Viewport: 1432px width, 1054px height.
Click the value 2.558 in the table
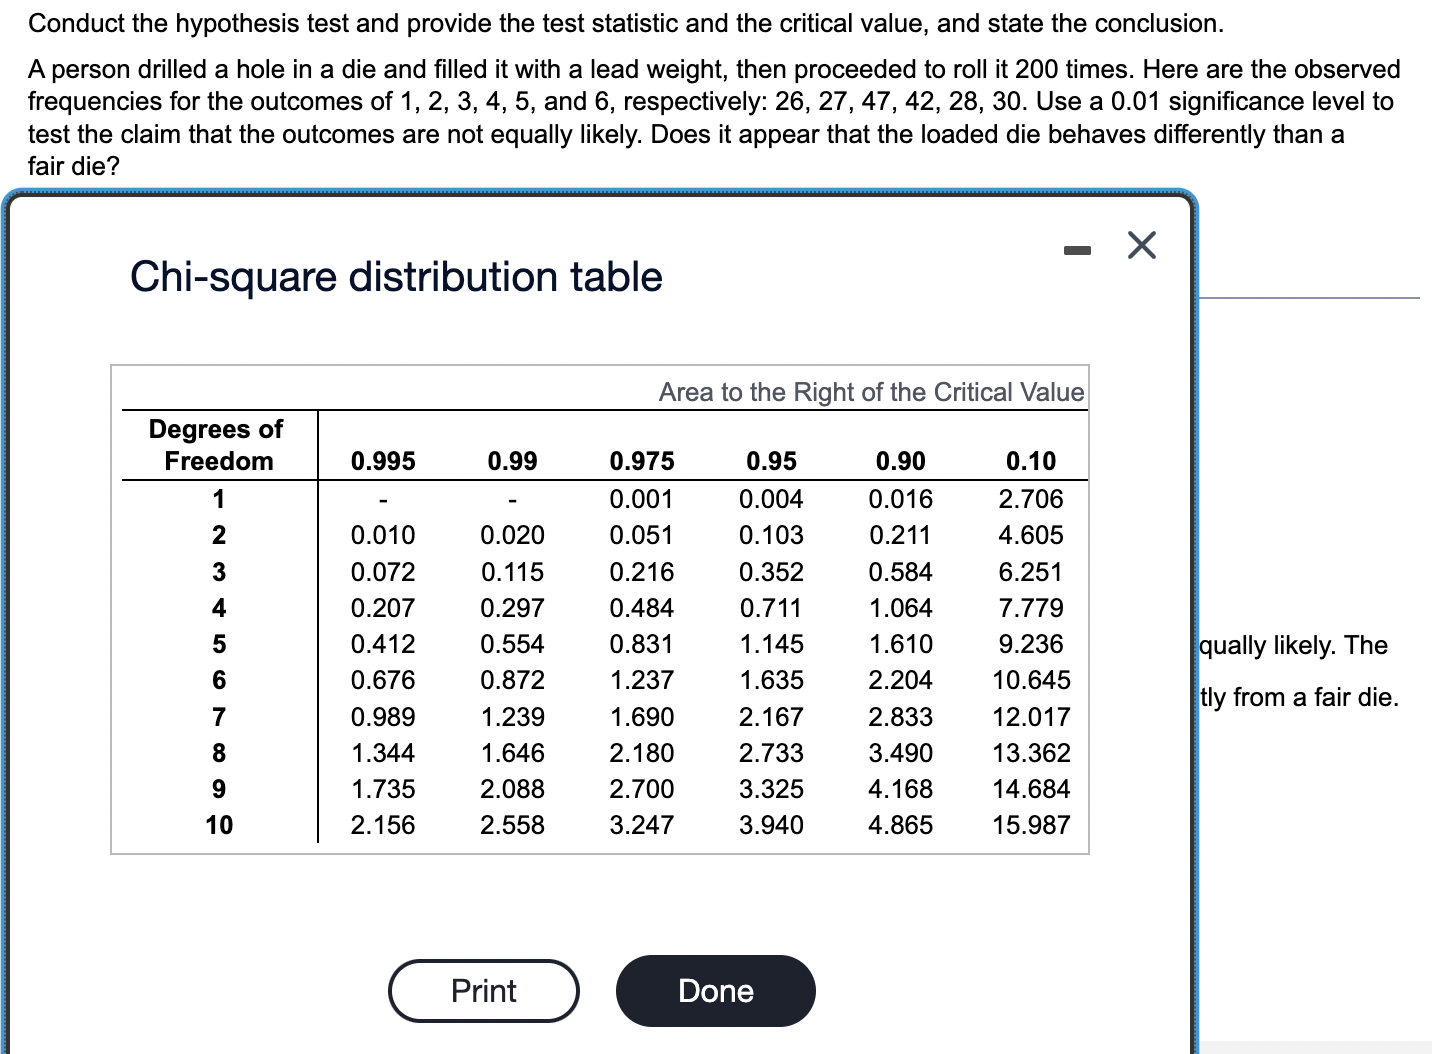512,825
